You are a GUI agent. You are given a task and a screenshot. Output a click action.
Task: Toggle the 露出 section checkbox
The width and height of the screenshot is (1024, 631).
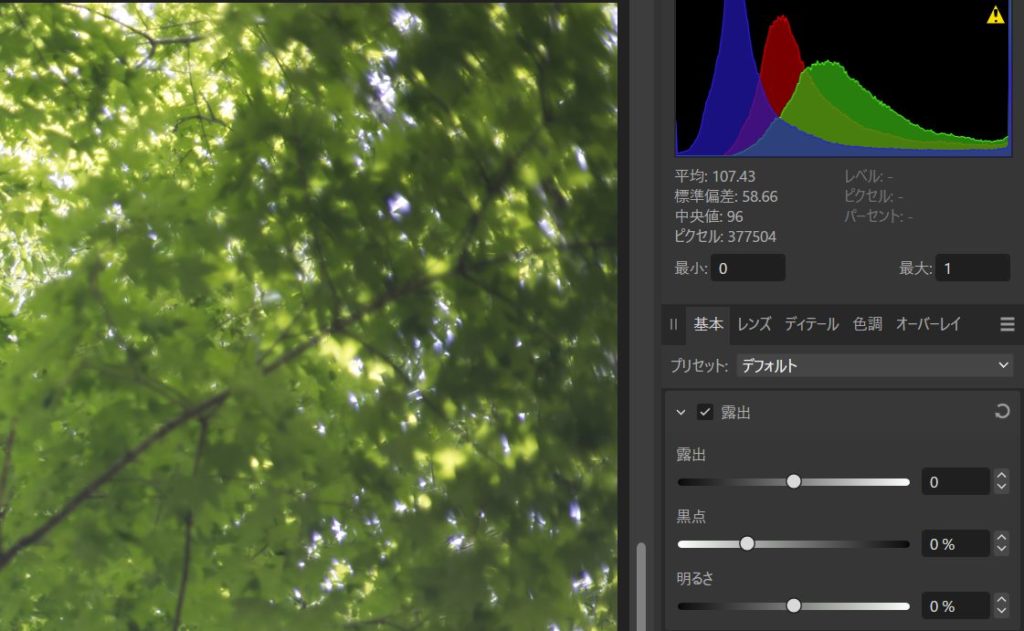click(705, 412)
